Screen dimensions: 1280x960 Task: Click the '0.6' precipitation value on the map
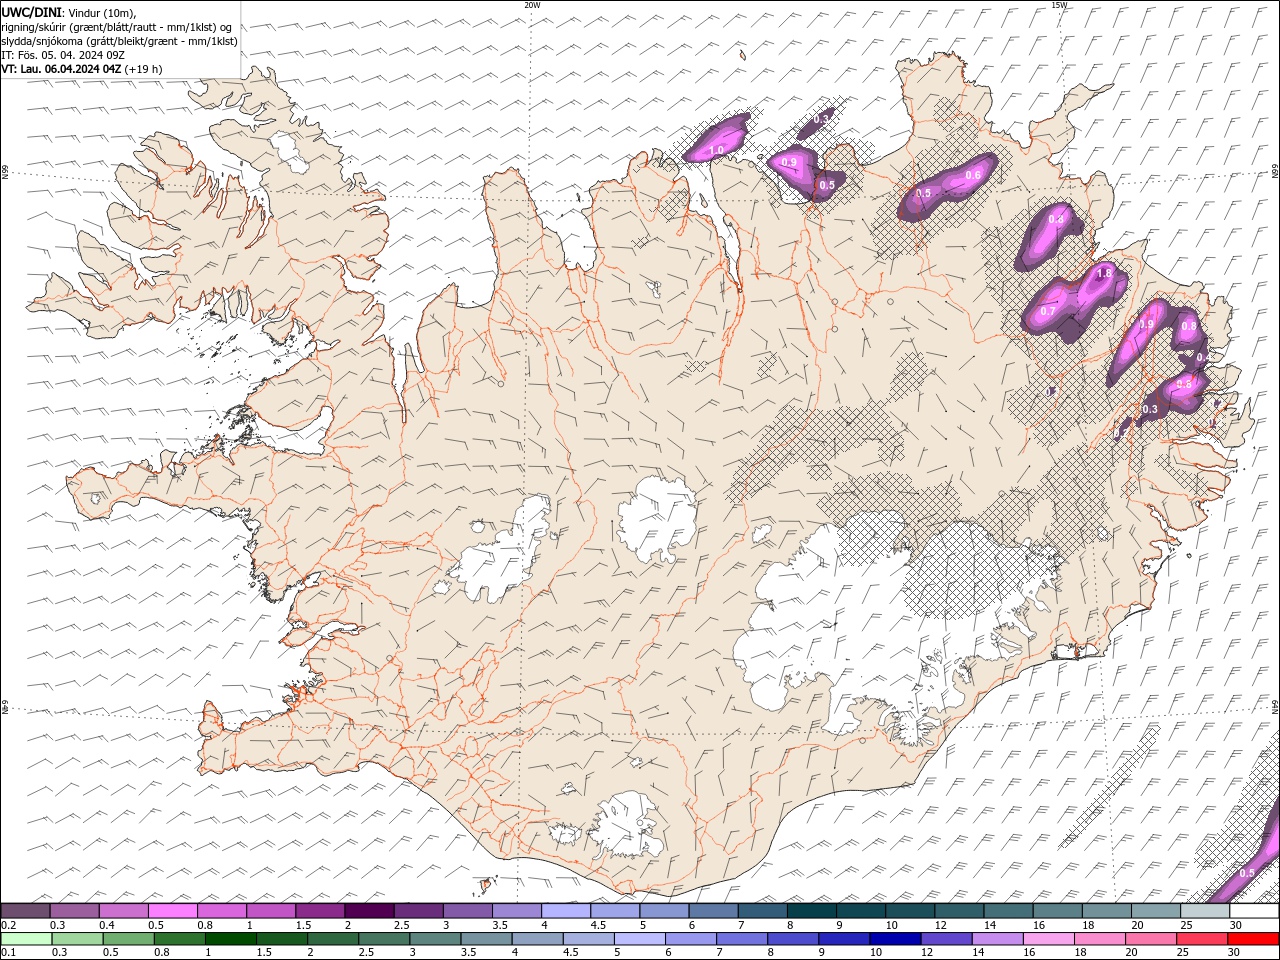coord(972,176)
